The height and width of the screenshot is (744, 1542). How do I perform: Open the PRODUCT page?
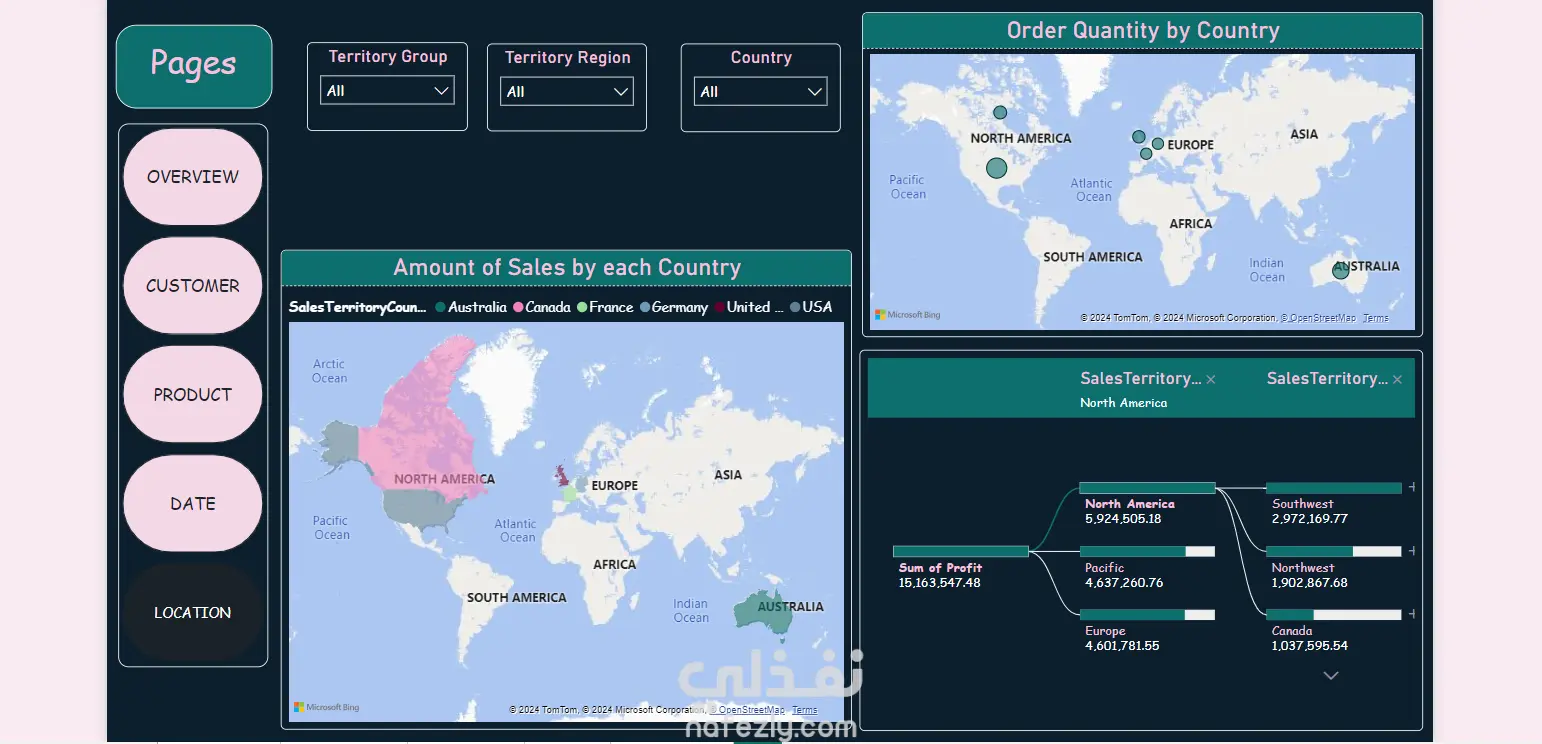click(193, 395)
